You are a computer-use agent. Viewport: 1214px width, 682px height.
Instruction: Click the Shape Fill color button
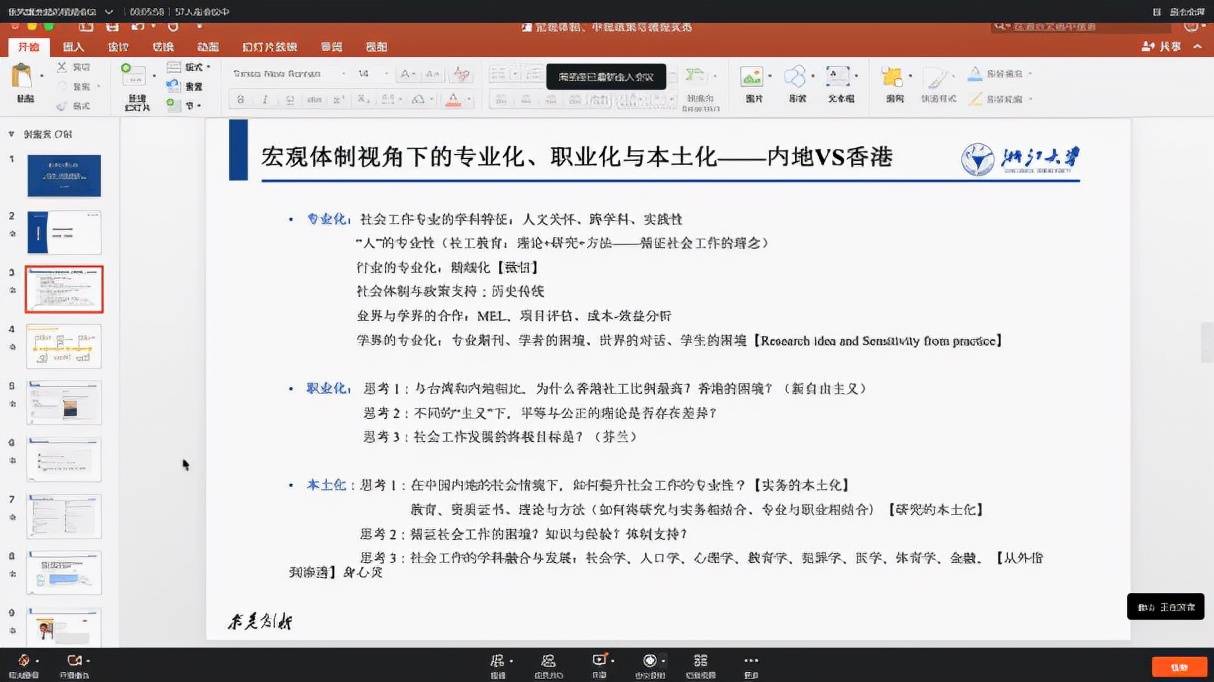click(x=1000, y=74)
